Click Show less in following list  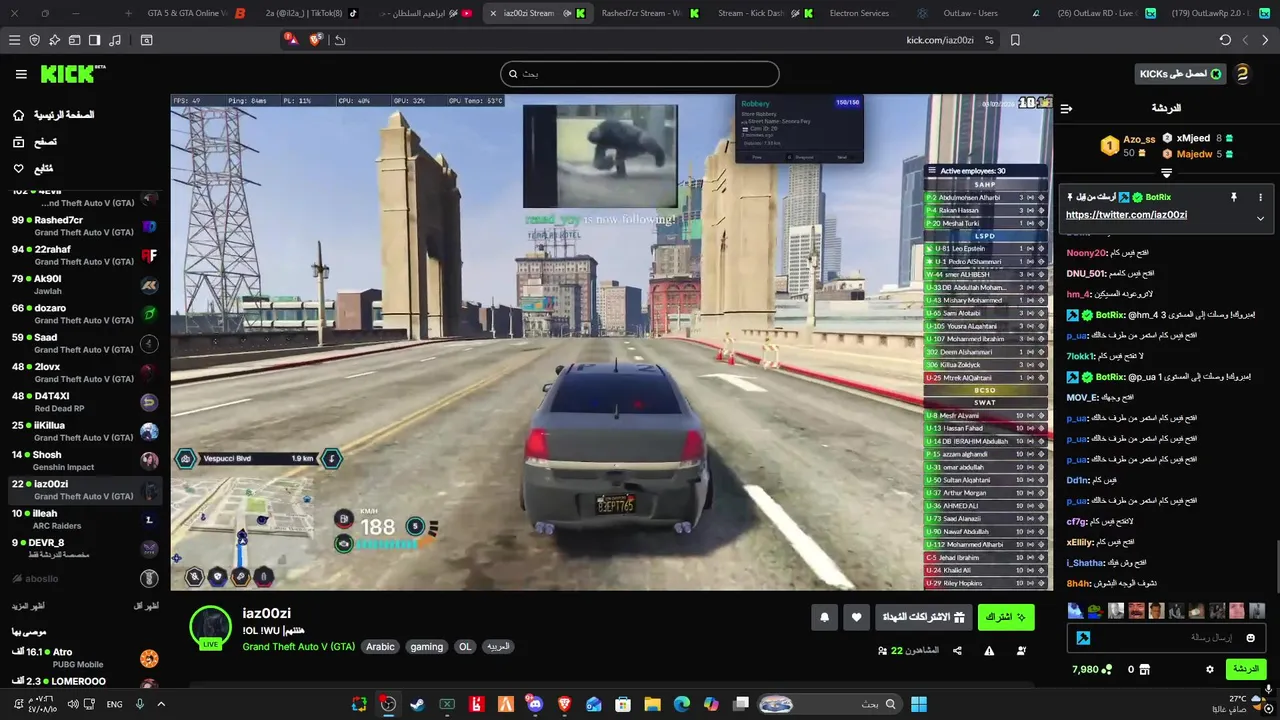(x=146, y=606)
